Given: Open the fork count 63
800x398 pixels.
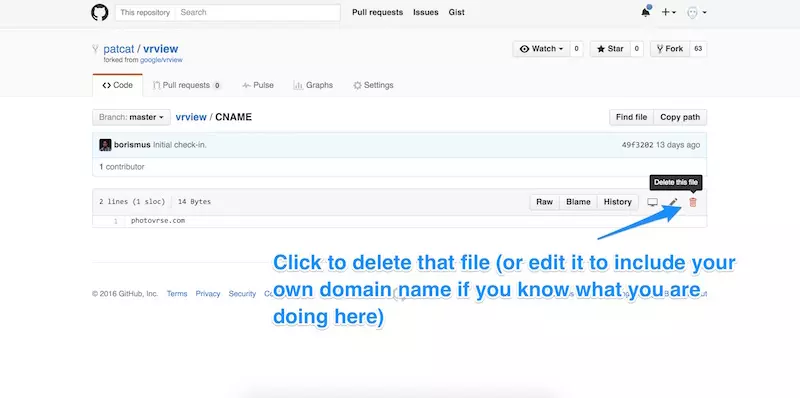Looking at the screenshot, I should pyautogui.click(x=698, y=49).
